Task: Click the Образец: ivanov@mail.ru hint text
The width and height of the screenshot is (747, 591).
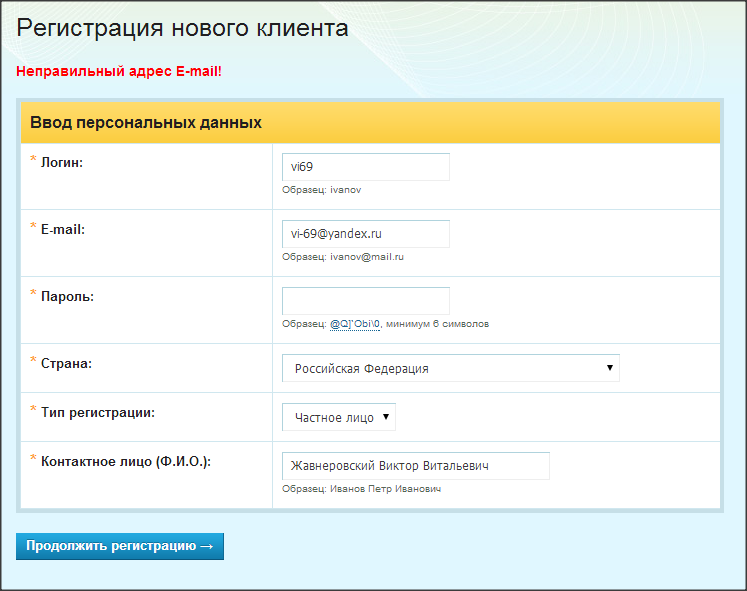Action: [342, 257]
